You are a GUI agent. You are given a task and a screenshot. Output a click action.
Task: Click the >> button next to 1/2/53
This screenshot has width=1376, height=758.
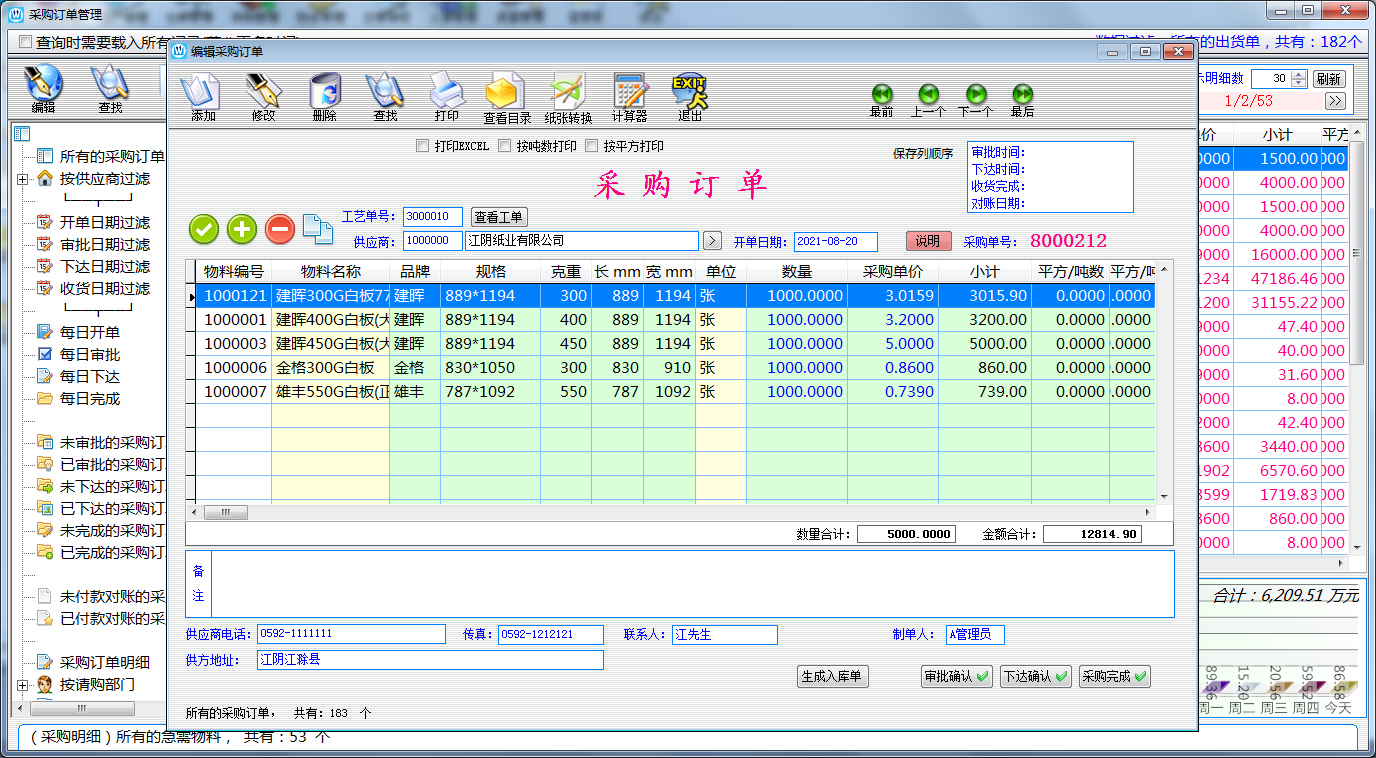pos(1335,101)
